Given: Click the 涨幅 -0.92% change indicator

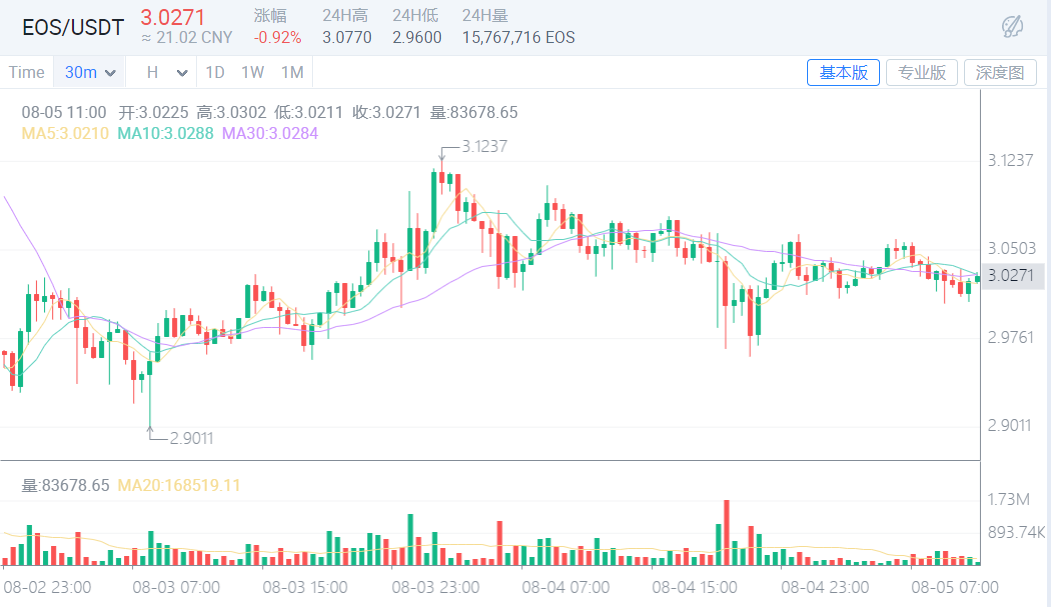Looking at the screenshot, I should click(x=279, y=27).
